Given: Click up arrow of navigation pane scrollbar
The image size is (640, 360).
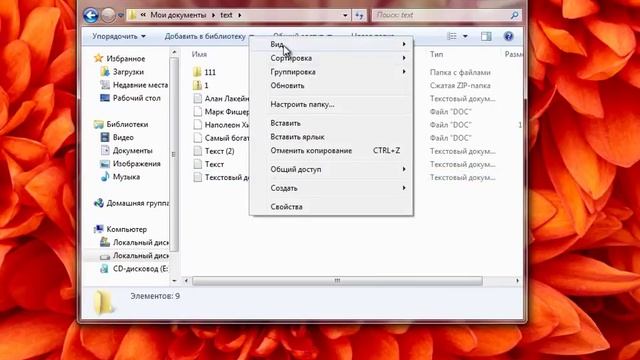Looking at the screenshot, I should click(174, 53).
